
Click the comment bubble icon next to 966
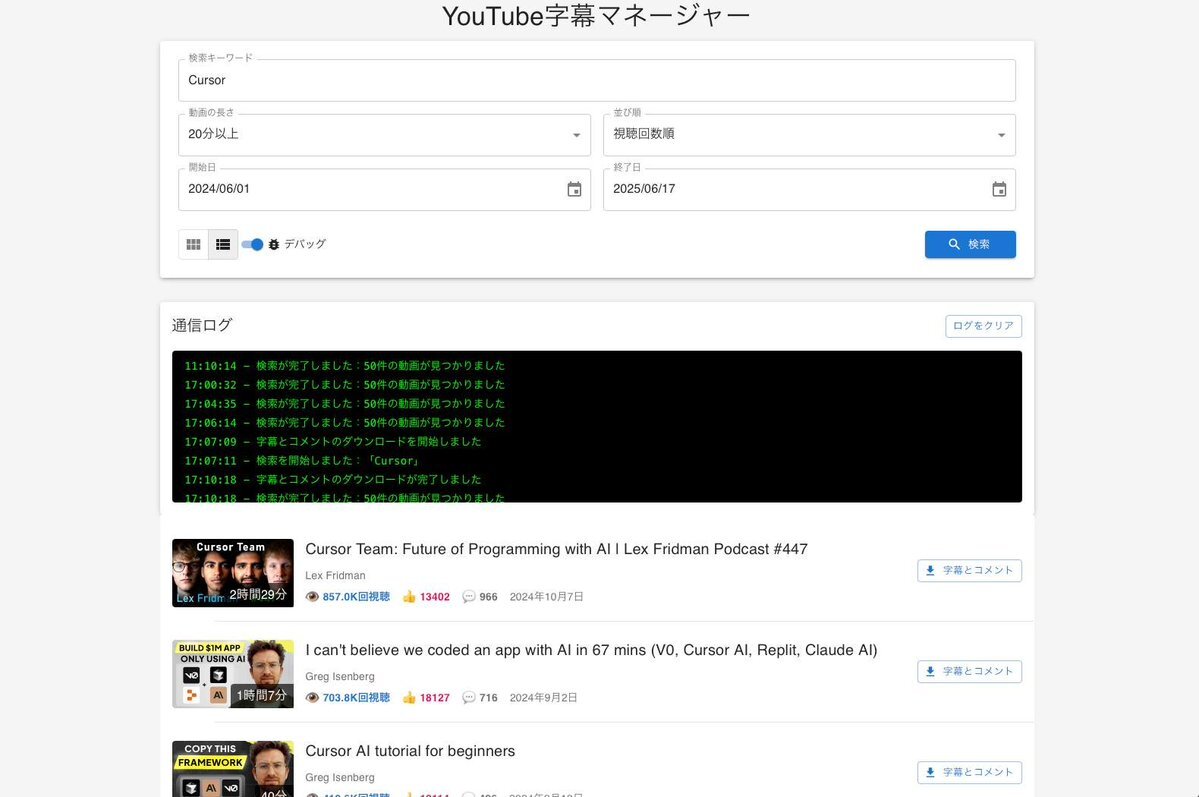point(469,597)
